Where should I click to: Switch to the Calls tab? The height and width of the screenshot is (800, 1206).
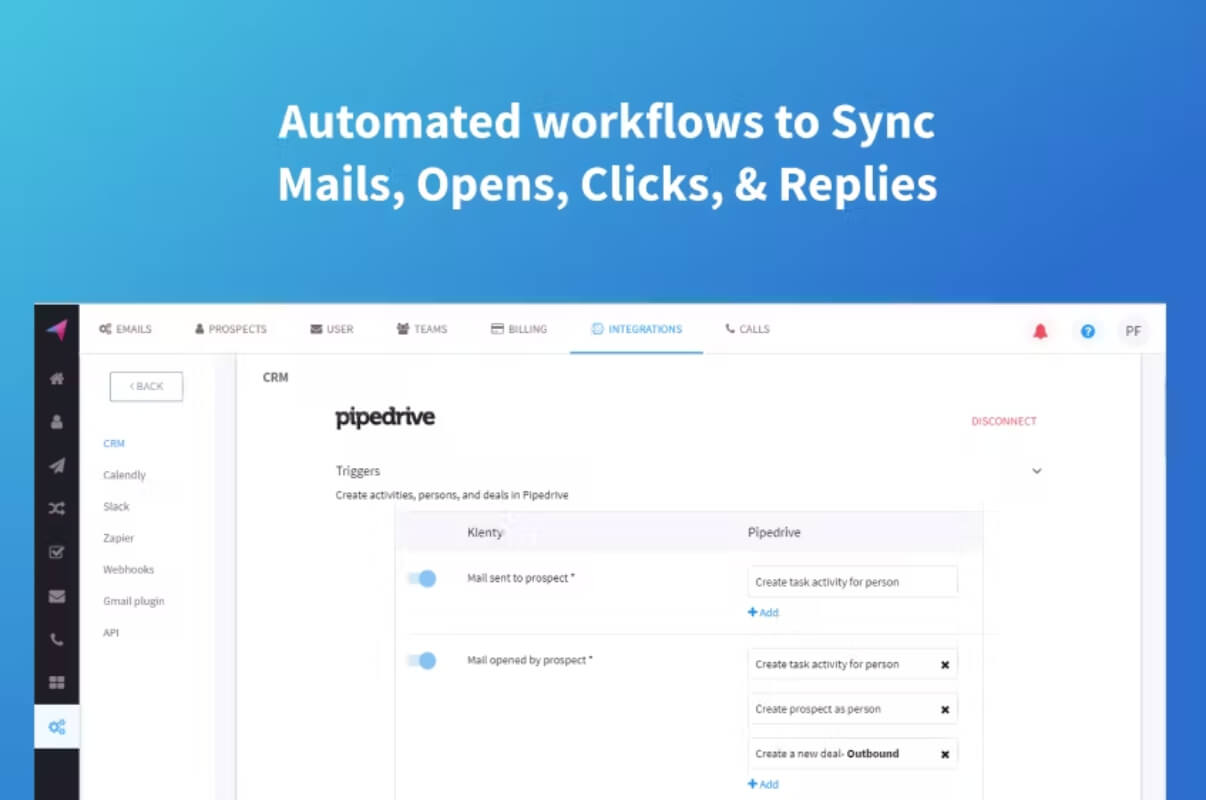(748, 329)
